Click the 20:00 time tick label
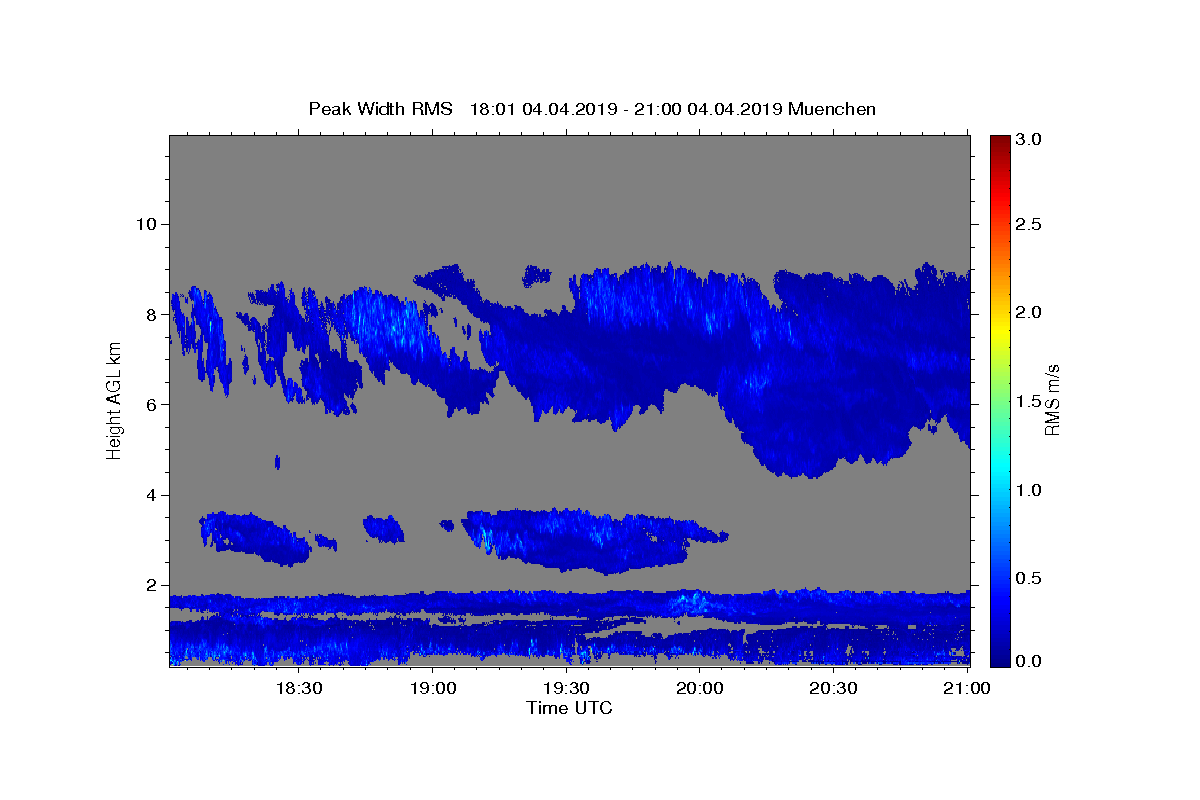The height and width of the screenshot is (800, 1200). point(700,689)
